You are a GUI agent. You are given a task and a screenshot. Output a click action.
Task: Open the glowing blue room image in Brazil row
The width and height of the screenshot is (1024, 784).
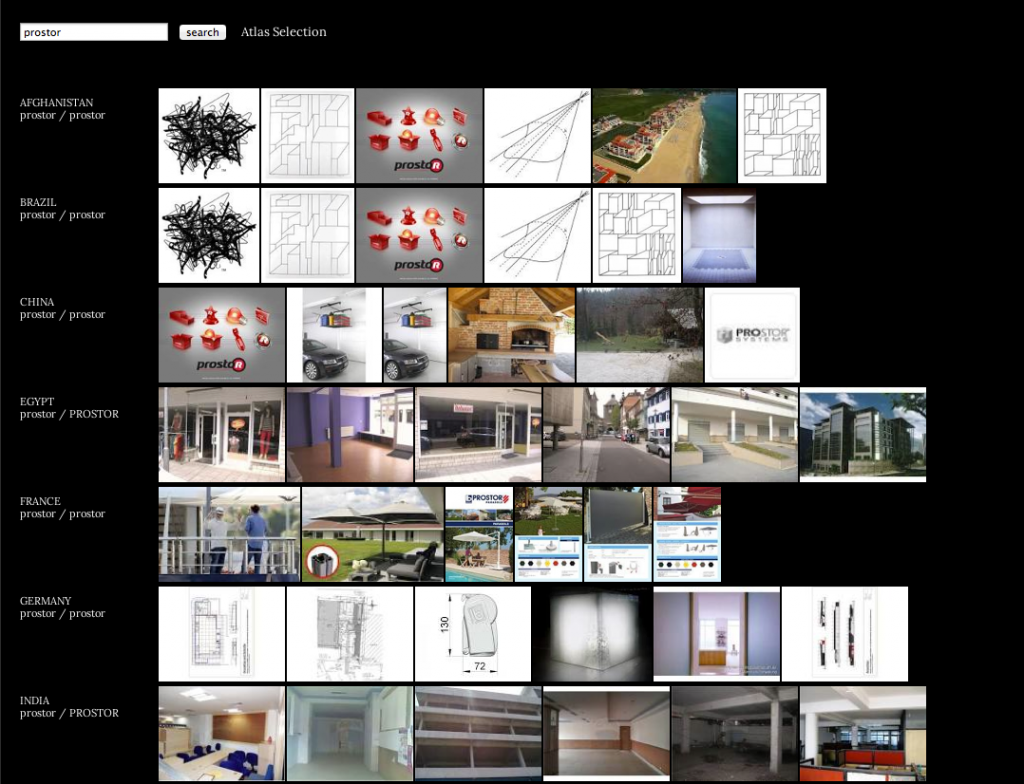pyautogui.click(x=719, y=235)
